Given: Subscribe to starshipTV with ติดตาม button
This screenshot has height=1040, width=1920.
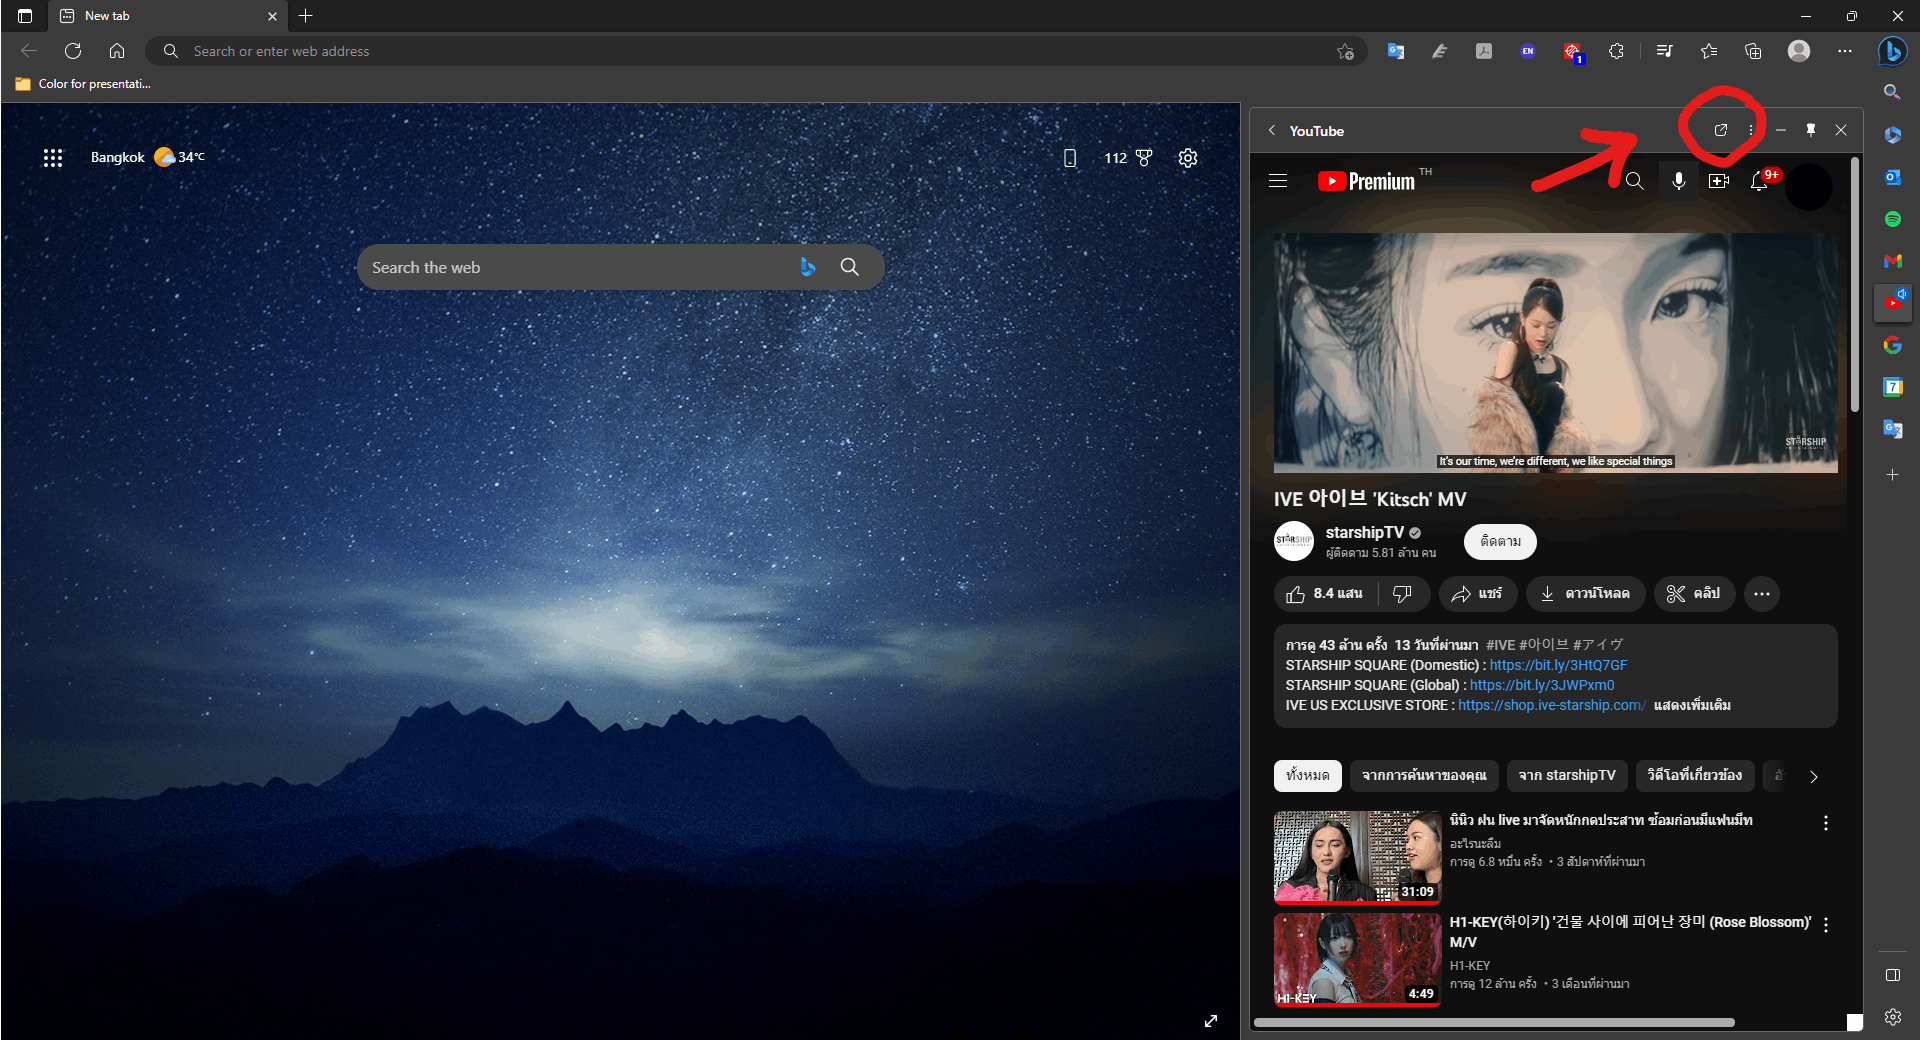Looking at the screenshot, I should pos(1499,542).
